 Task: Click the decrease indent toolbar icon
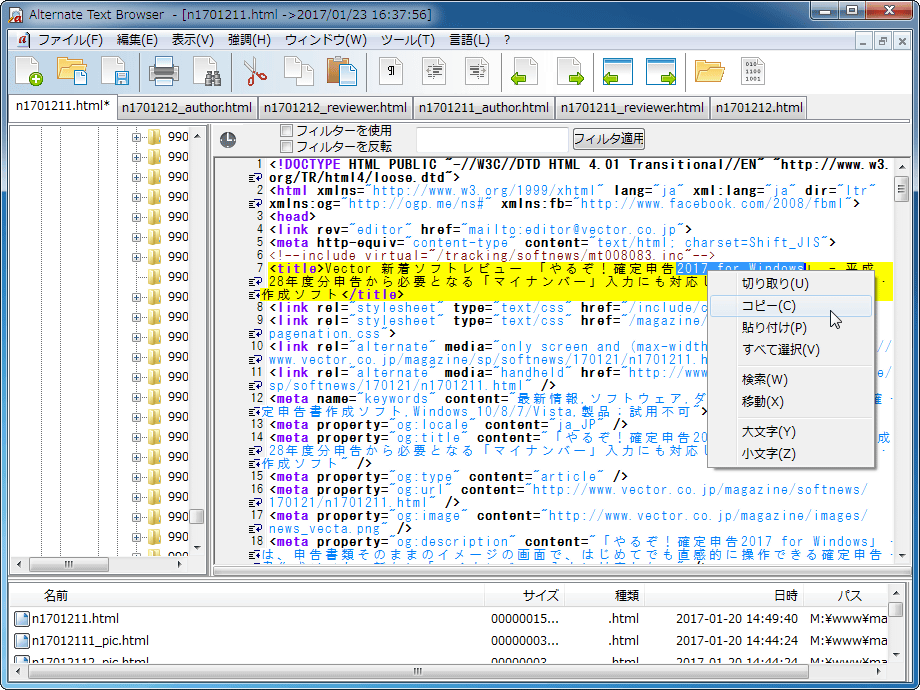pos(434,71)
